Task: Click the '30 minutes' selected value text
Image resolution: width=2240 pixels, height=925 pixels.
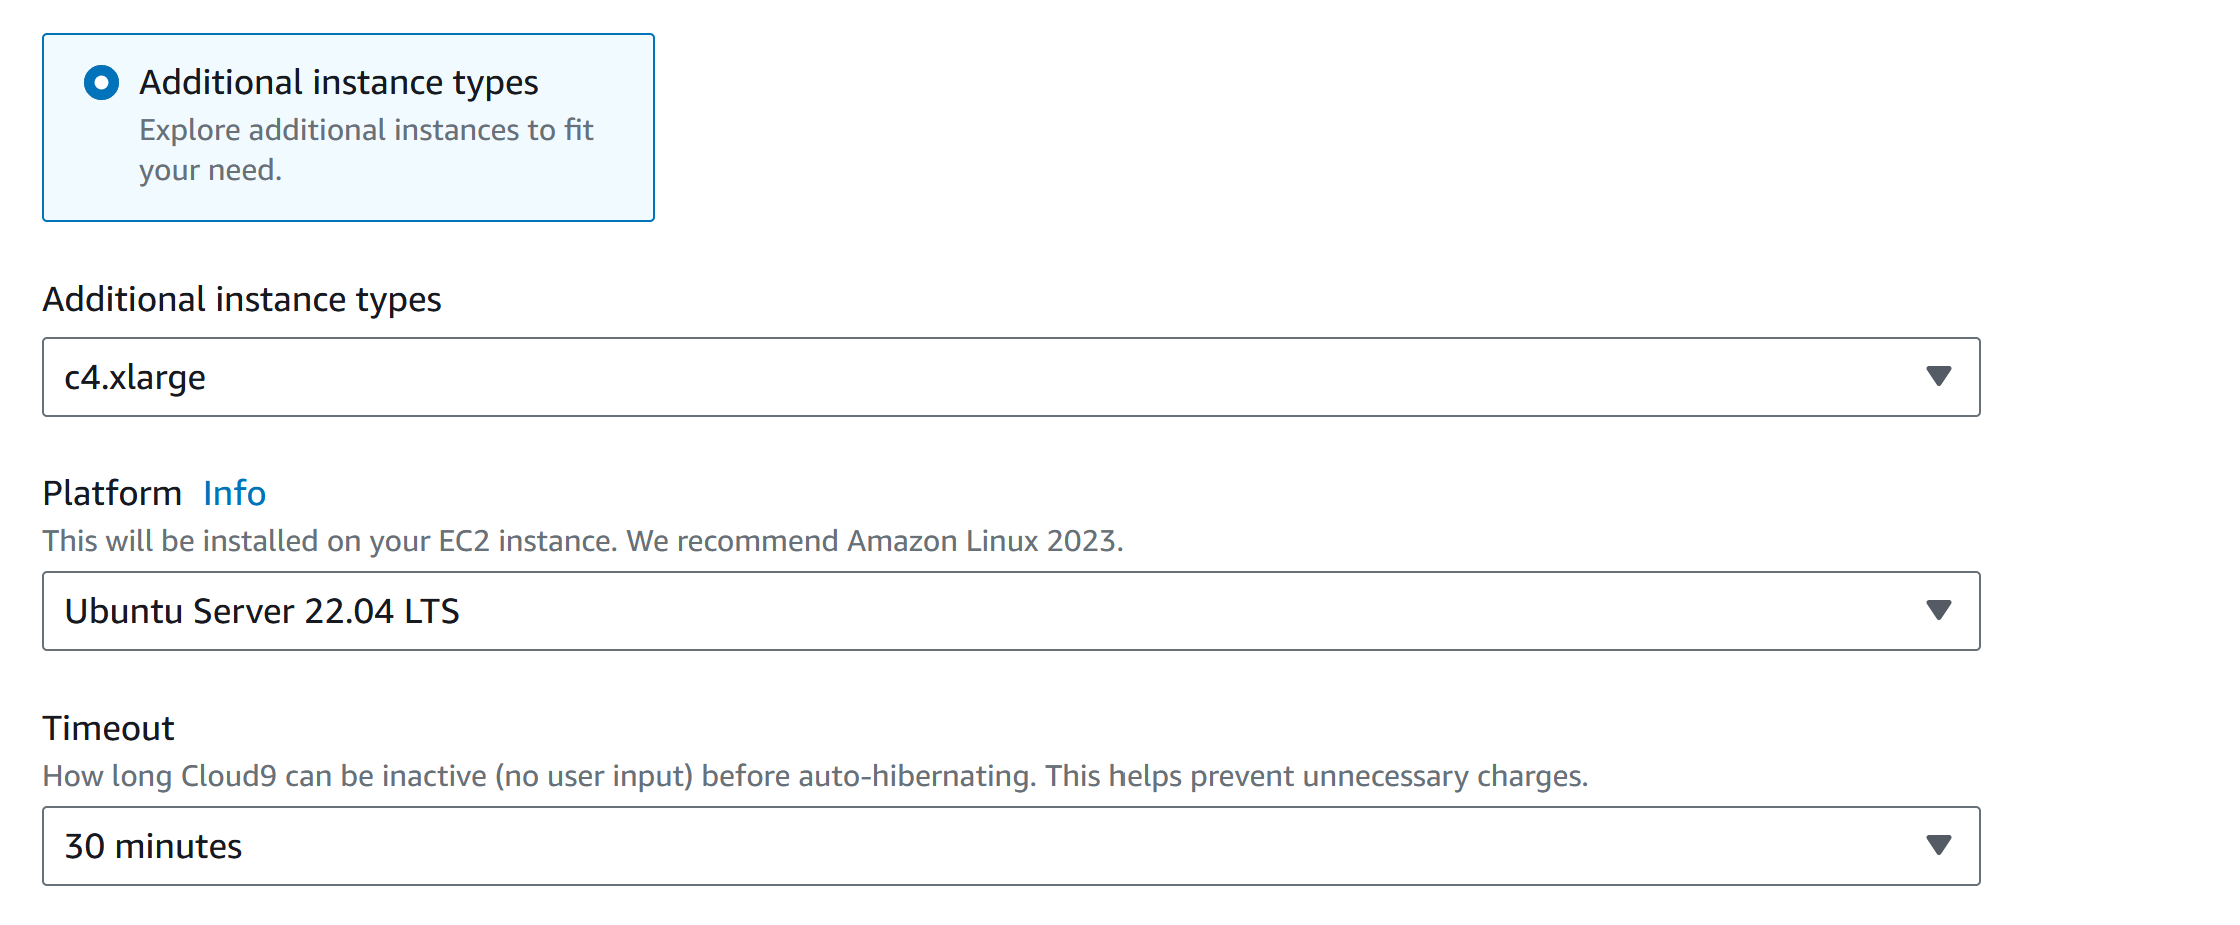Action: (x=153, y=846)
